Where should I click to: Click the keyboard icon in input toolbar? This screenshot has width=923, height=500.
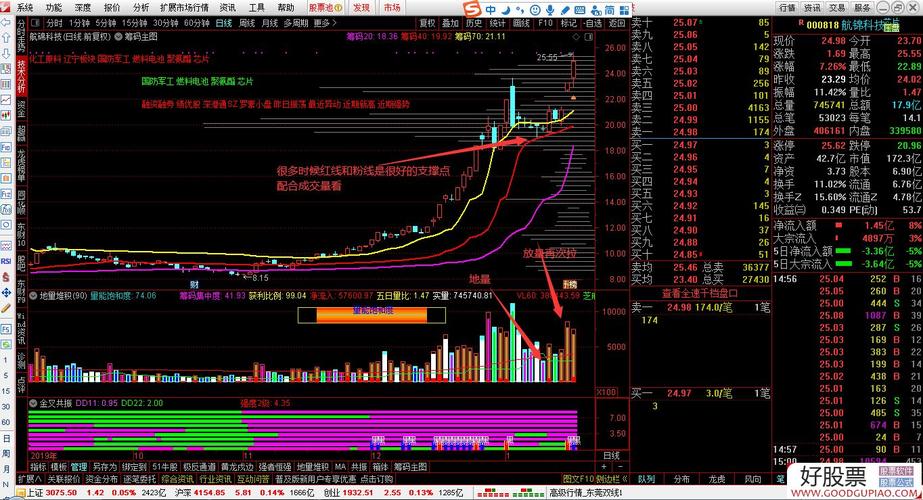click(579, 10)
